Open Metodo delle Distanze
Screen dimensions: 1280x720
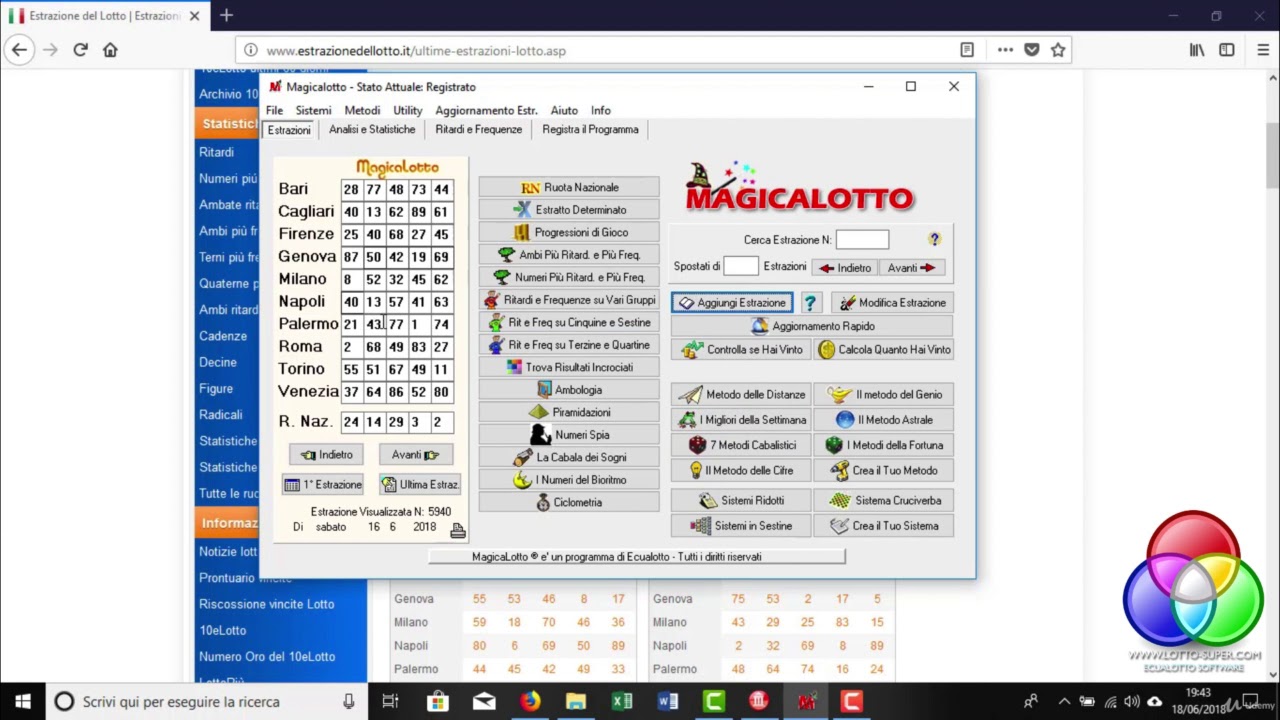coord(741,394)
